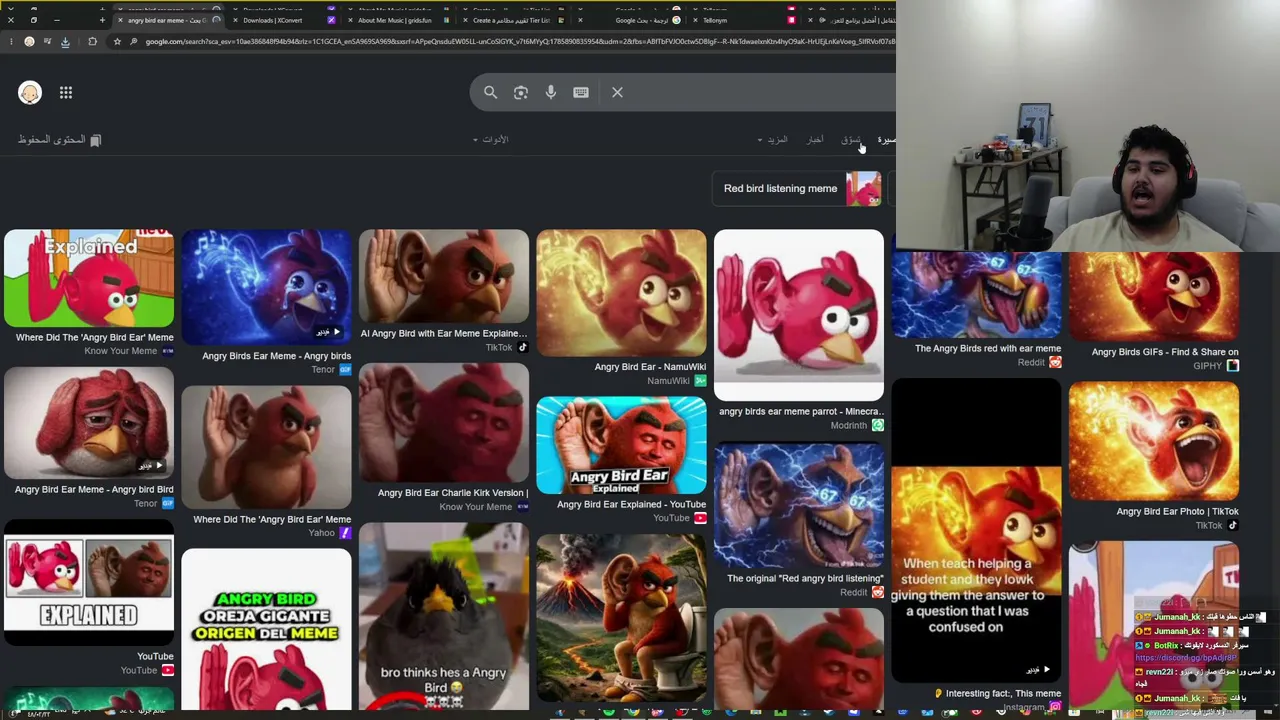Open the 'angry birds ear meme parrot' image
This screenshot has width=1280, height=720.
point(799,316)
